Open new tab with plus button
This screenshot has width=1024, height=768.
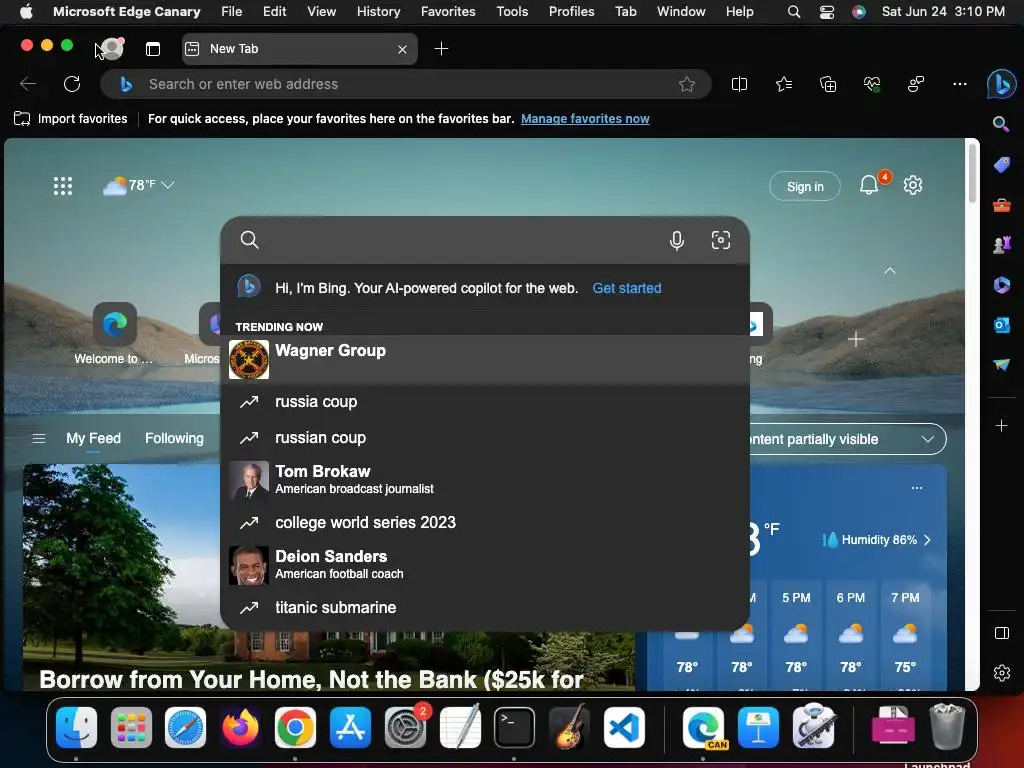pos(441,49)
